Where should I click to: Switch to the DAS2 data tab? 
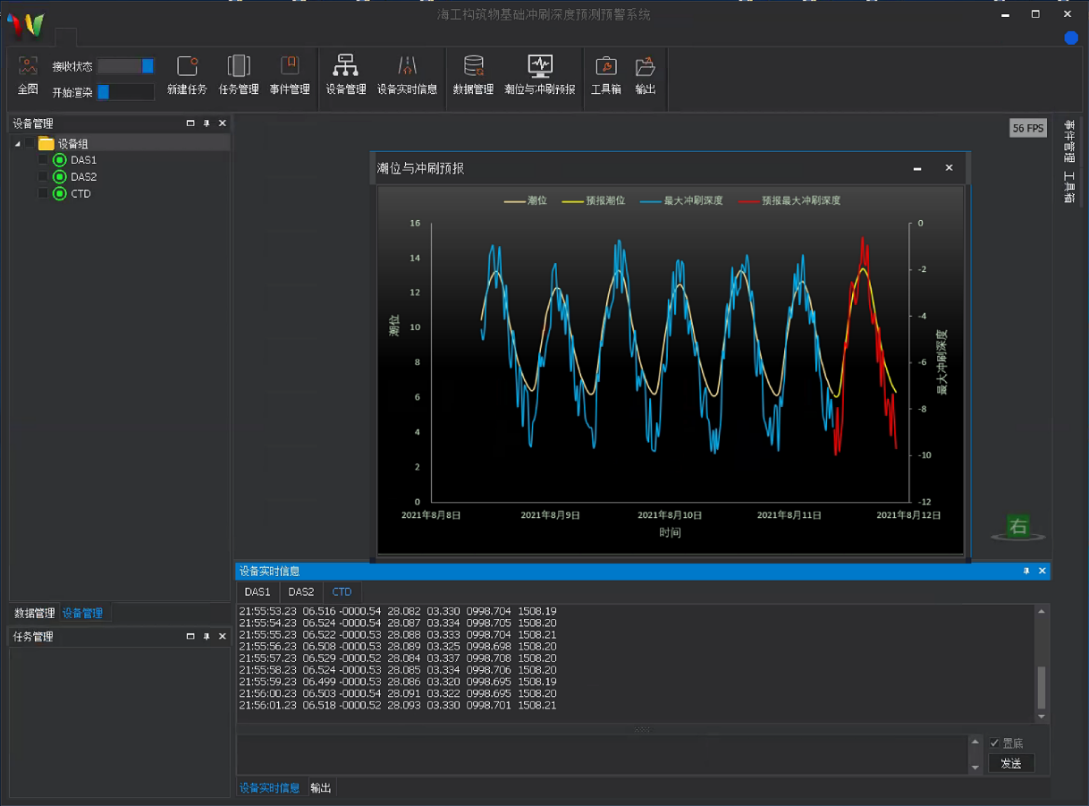[x=301, y=592]
